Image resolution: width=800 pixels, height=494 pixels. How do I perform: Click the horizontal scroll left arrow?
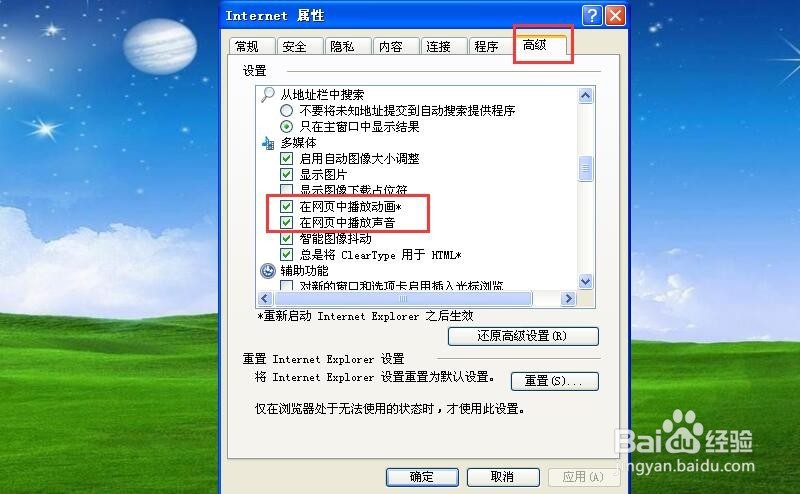pyautogui.click(x=265, y=299)
